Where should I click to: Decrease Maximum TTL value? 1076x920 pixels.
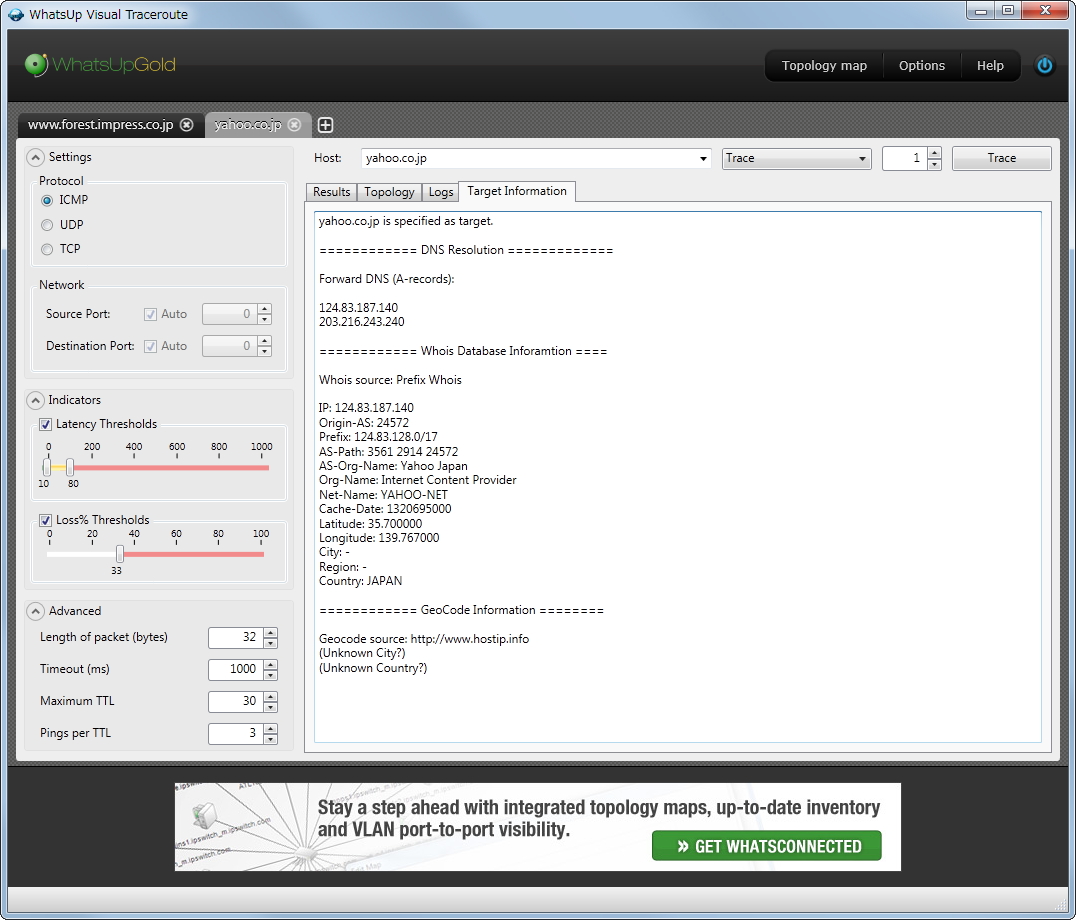[271, 707]
